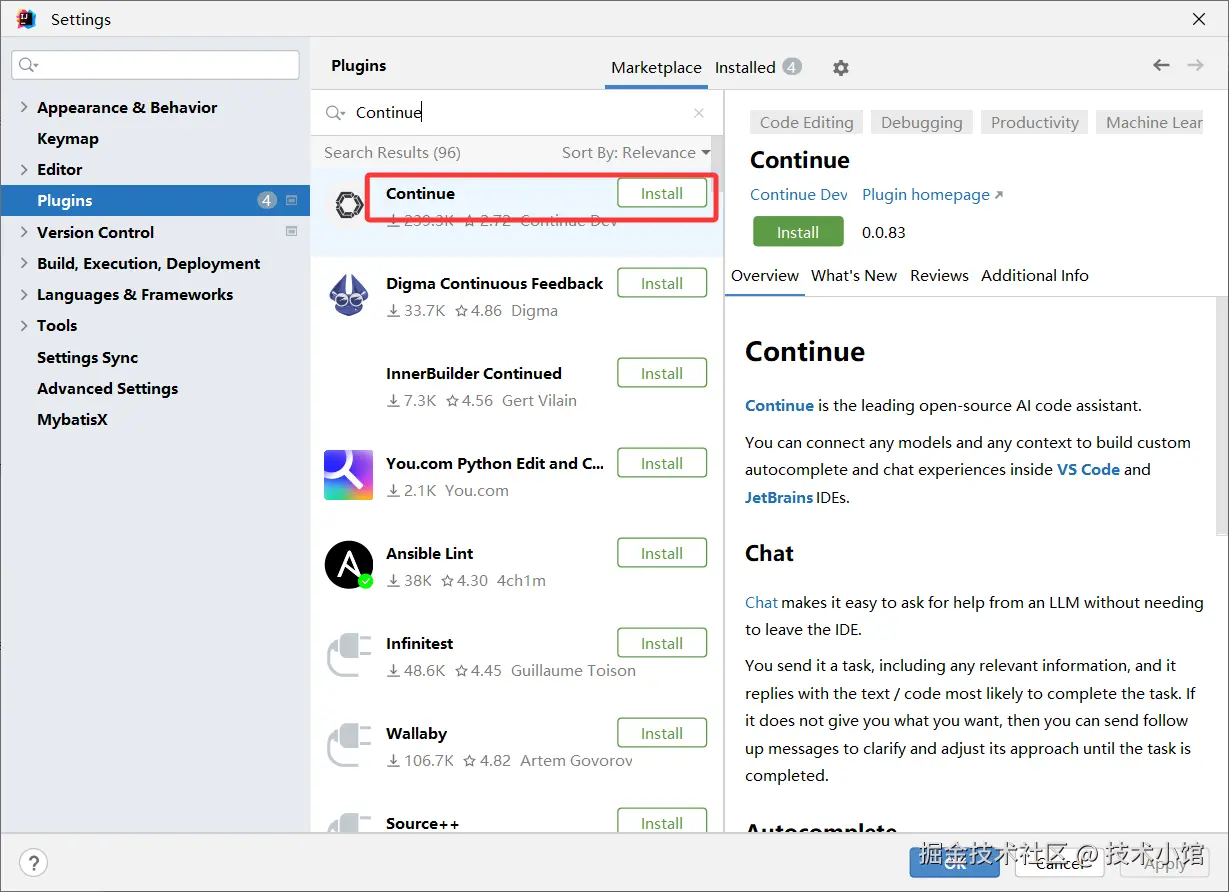Click the Productivity tag
Screen dimensions: 1229x892
point(1035,122)
